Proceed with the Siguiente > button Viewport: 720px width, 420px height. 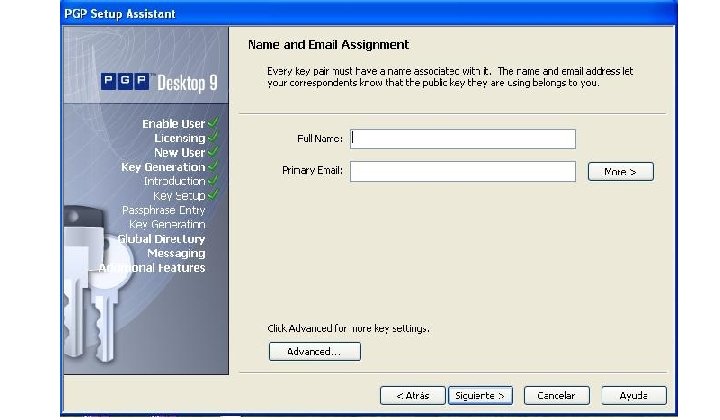[x=480, y=395]
